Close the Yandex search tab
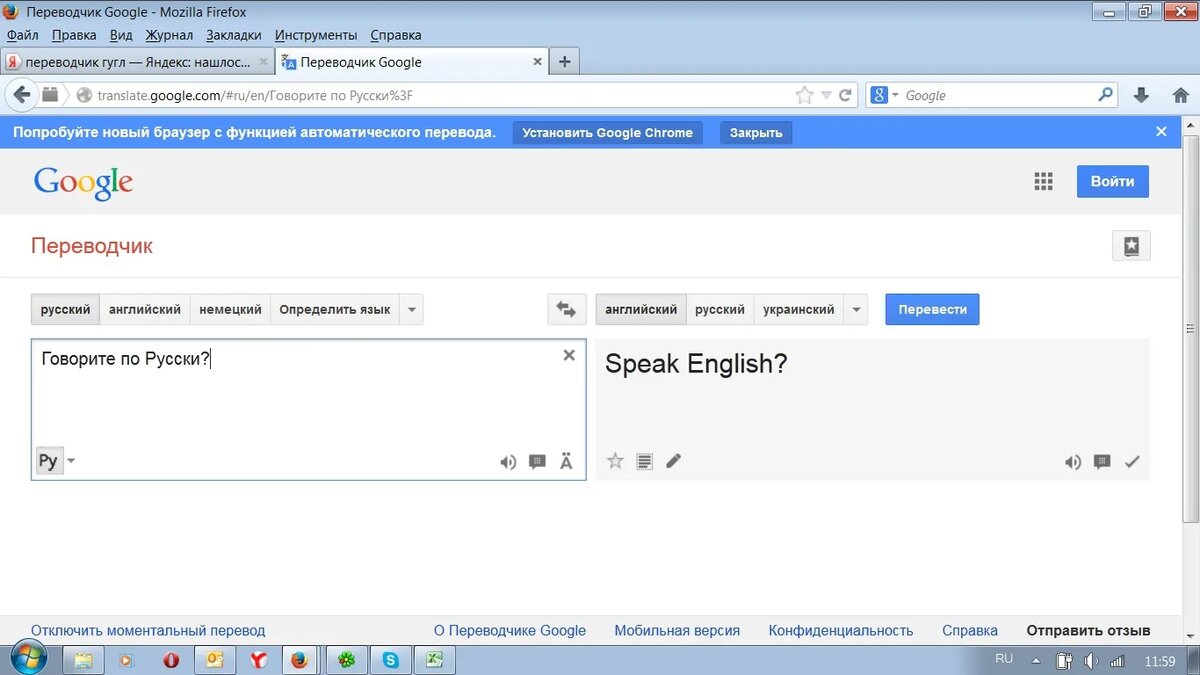 (x=264, y=61)
